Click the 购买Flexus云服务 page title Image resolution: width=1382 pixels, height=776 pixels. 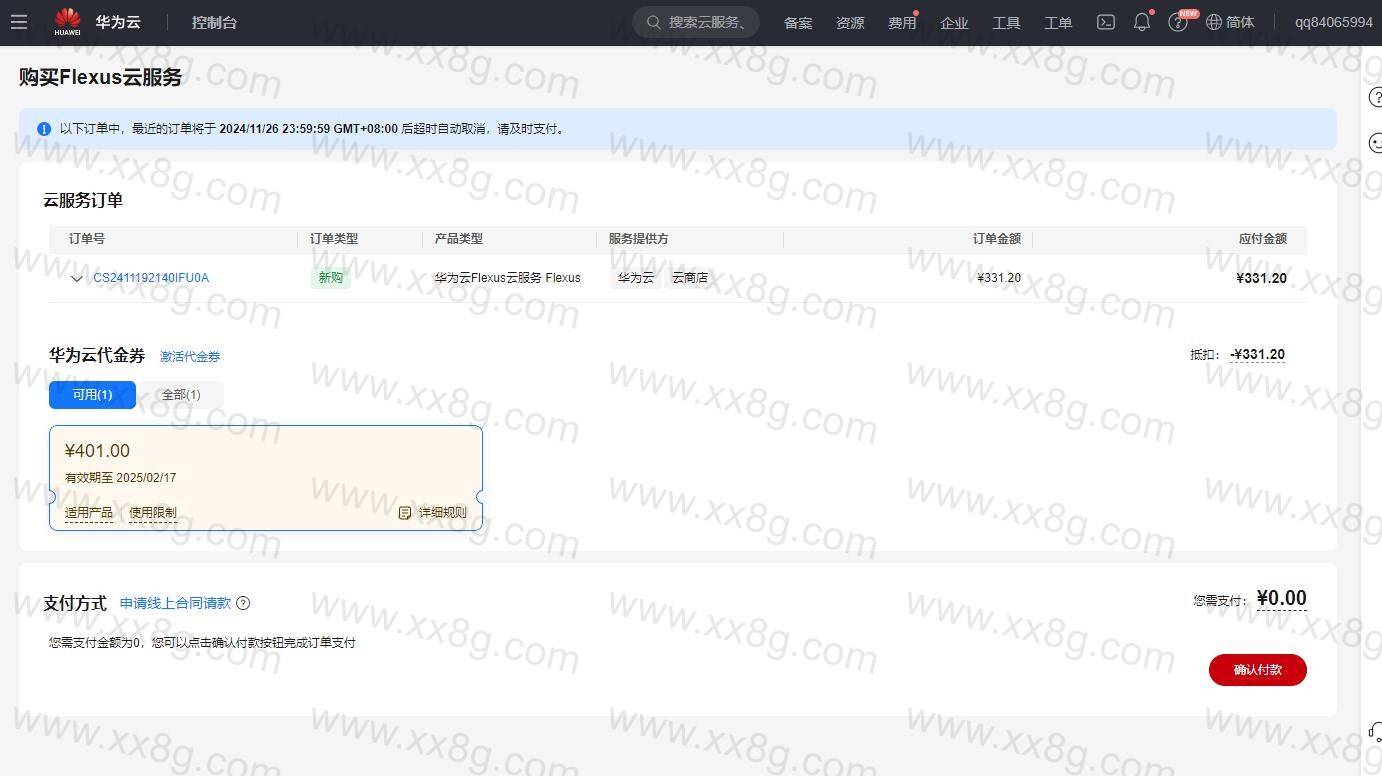100,77
